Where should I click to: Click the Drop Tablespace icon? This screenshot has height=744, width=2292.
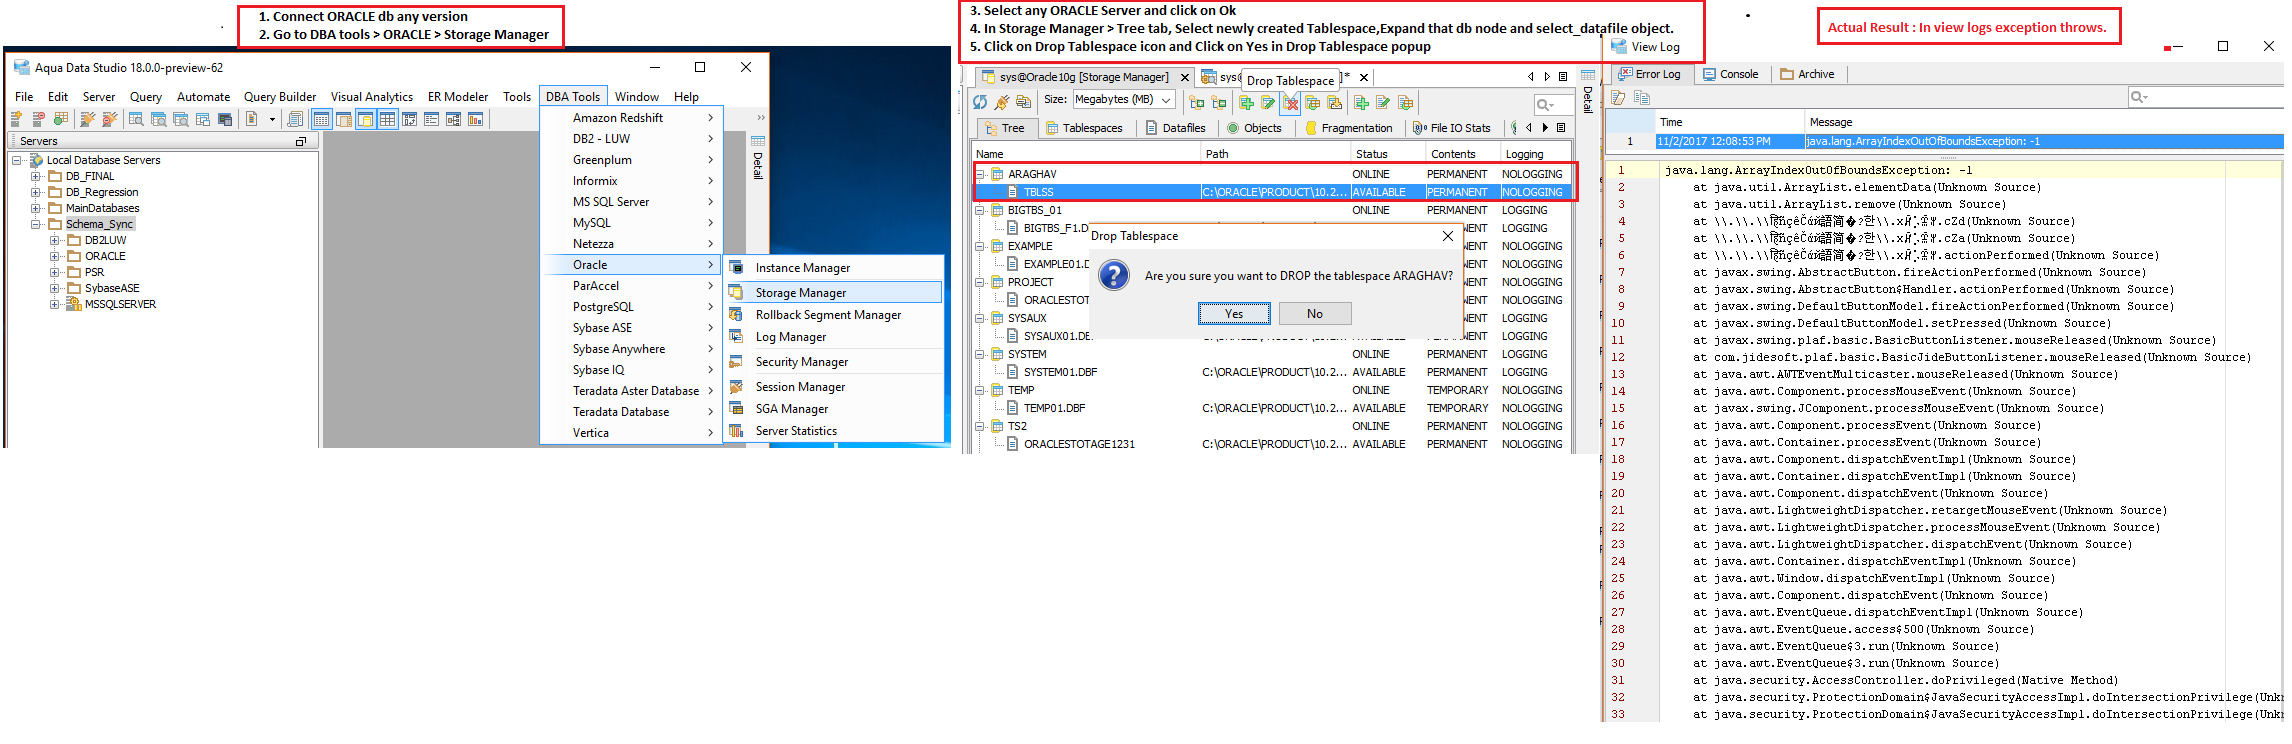click(x=1291, y=102)
